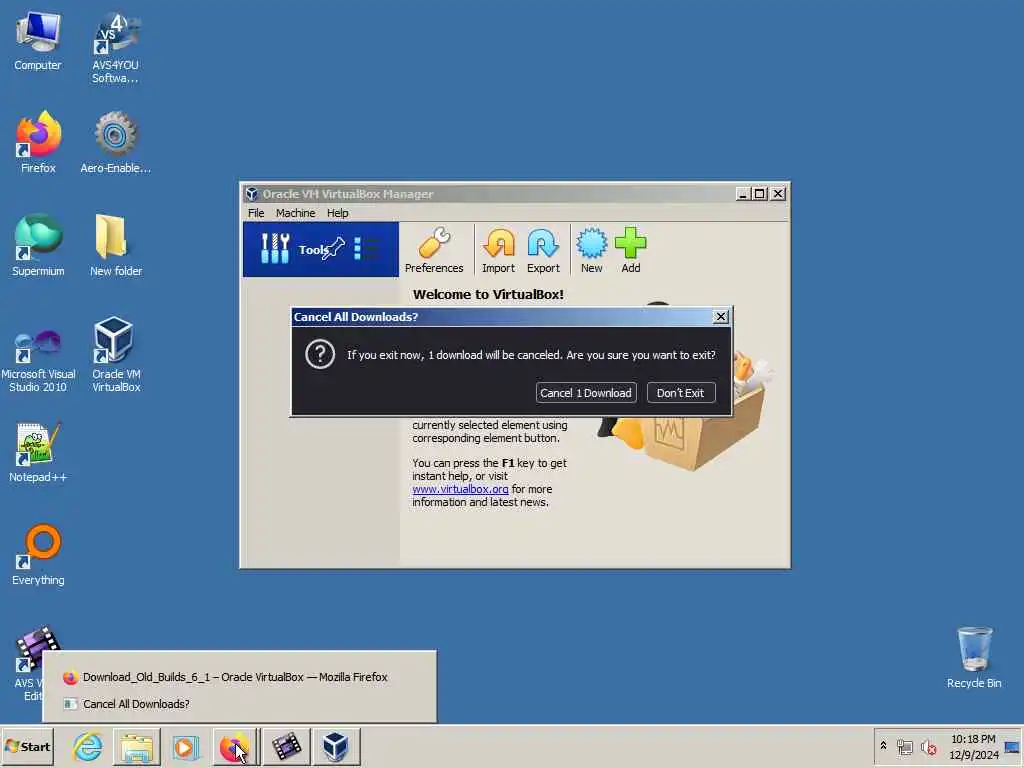
Task: Open Windows Media Player taskbar icon
Action: point(185,746)
